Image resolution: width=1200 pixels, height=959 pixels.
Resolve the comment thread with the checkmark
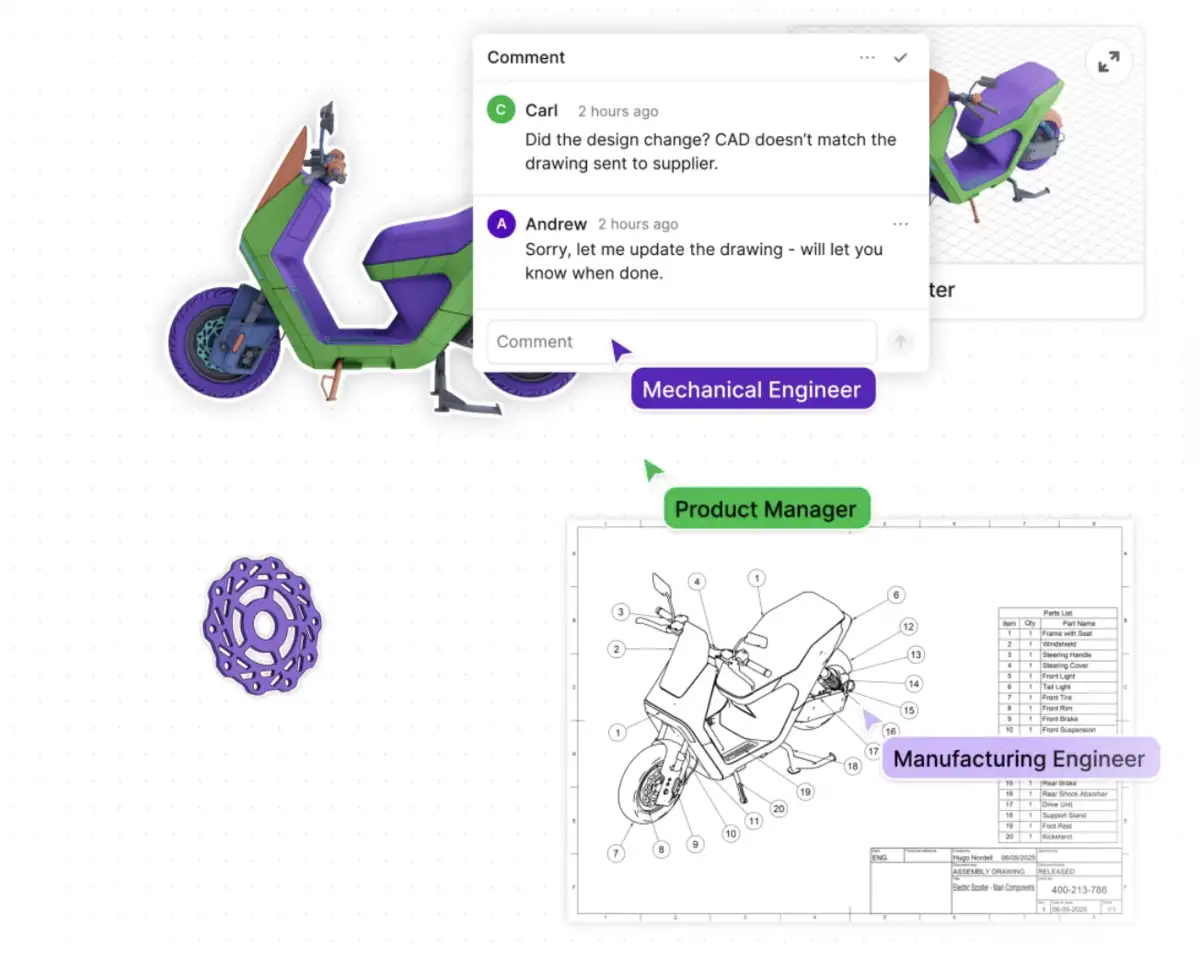900,58
